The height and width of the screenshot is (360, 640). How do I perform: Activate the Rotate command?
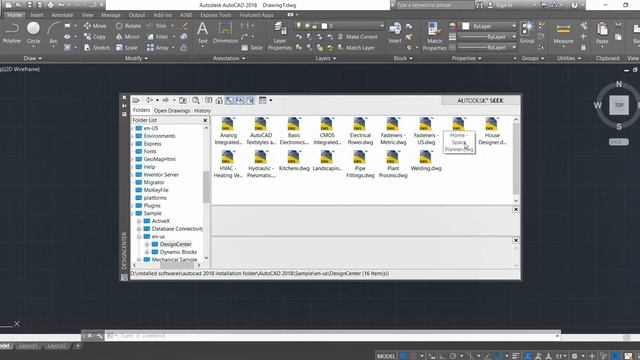pos(128,26)
